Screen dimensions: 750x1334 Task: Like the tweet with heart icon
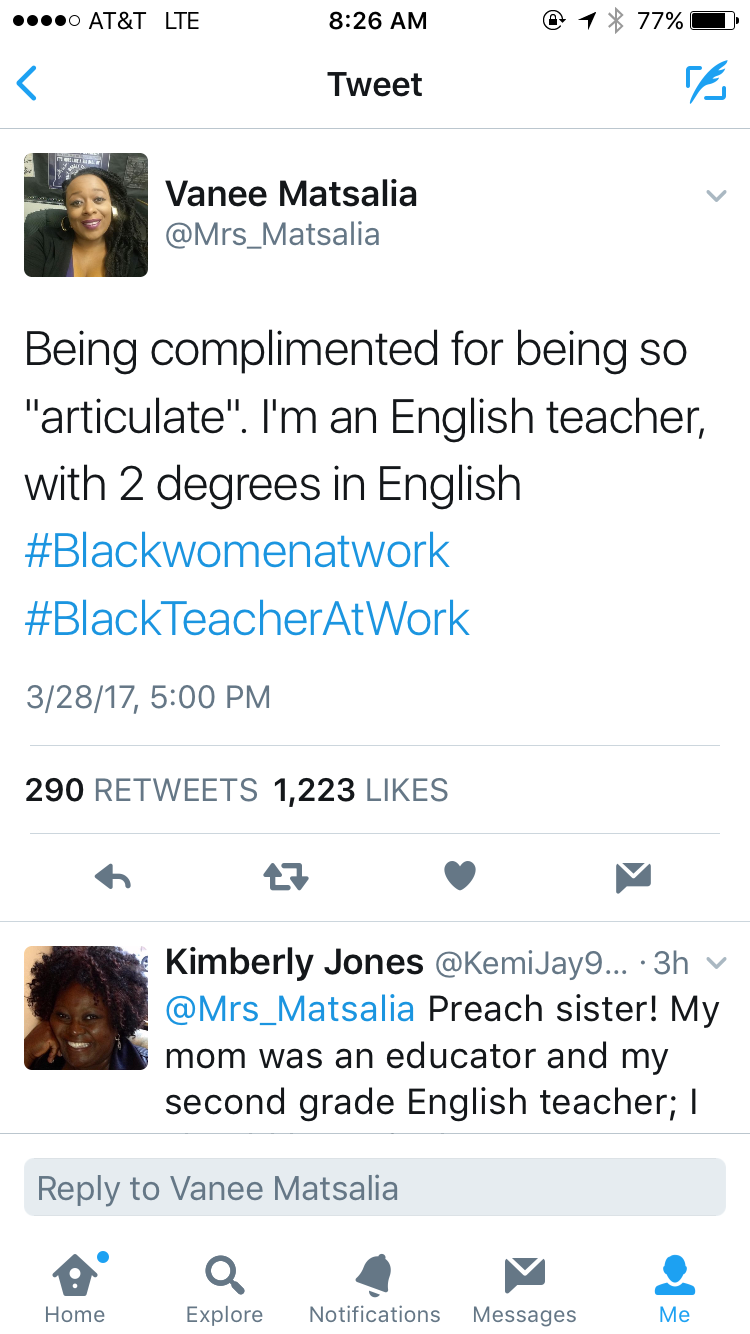460,877
